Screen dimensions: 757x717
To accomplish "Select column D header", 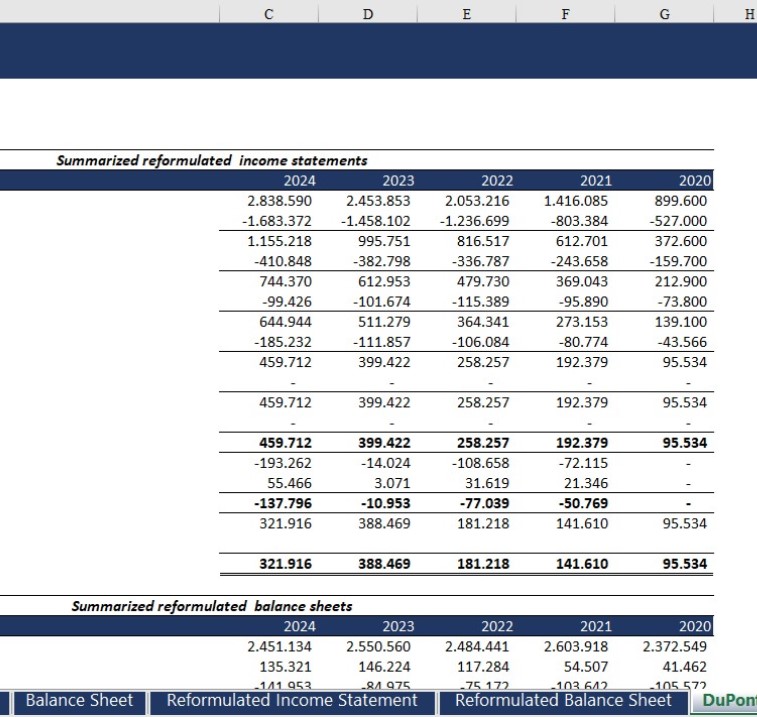I will [x=367, y=13].
